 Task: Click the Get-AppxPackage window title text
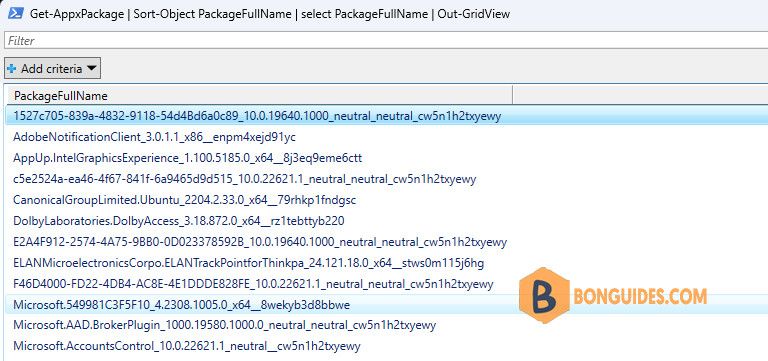tap(270, 14)
